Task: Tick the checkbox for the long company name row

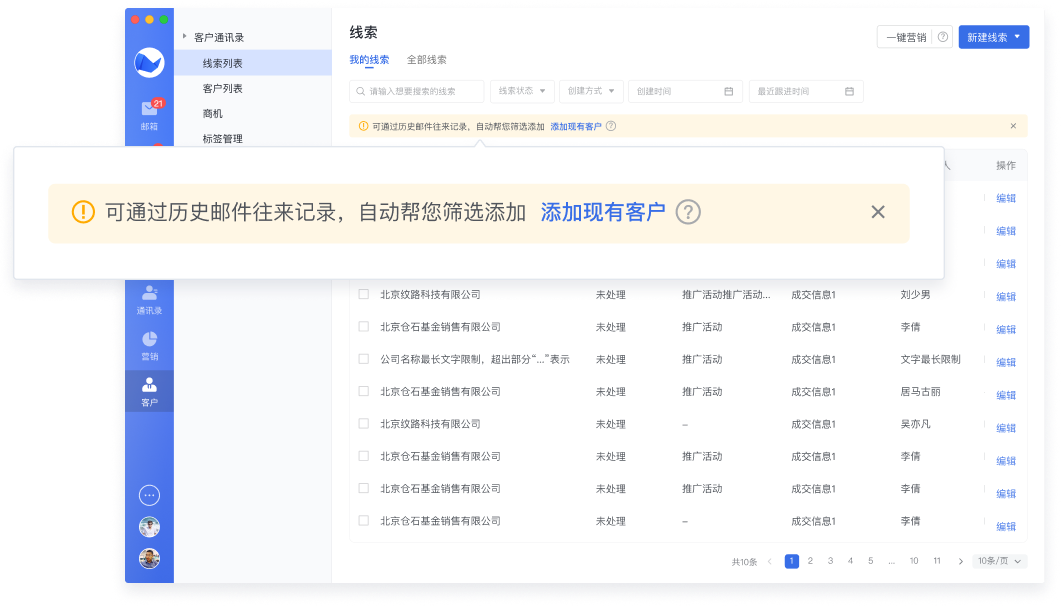Action: point(364,359)
